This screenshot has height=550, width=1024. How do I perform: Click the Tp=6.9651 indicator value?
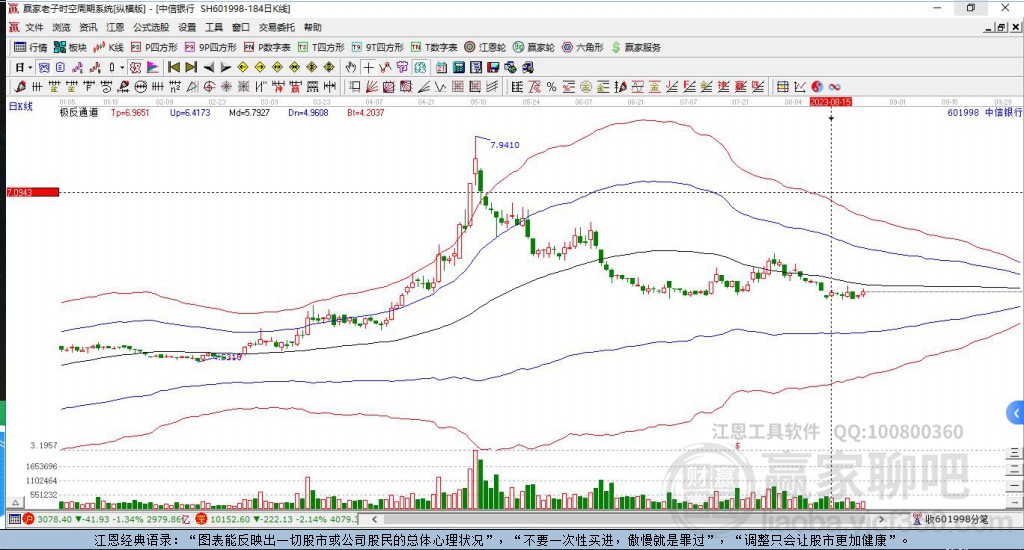point(130,112)
